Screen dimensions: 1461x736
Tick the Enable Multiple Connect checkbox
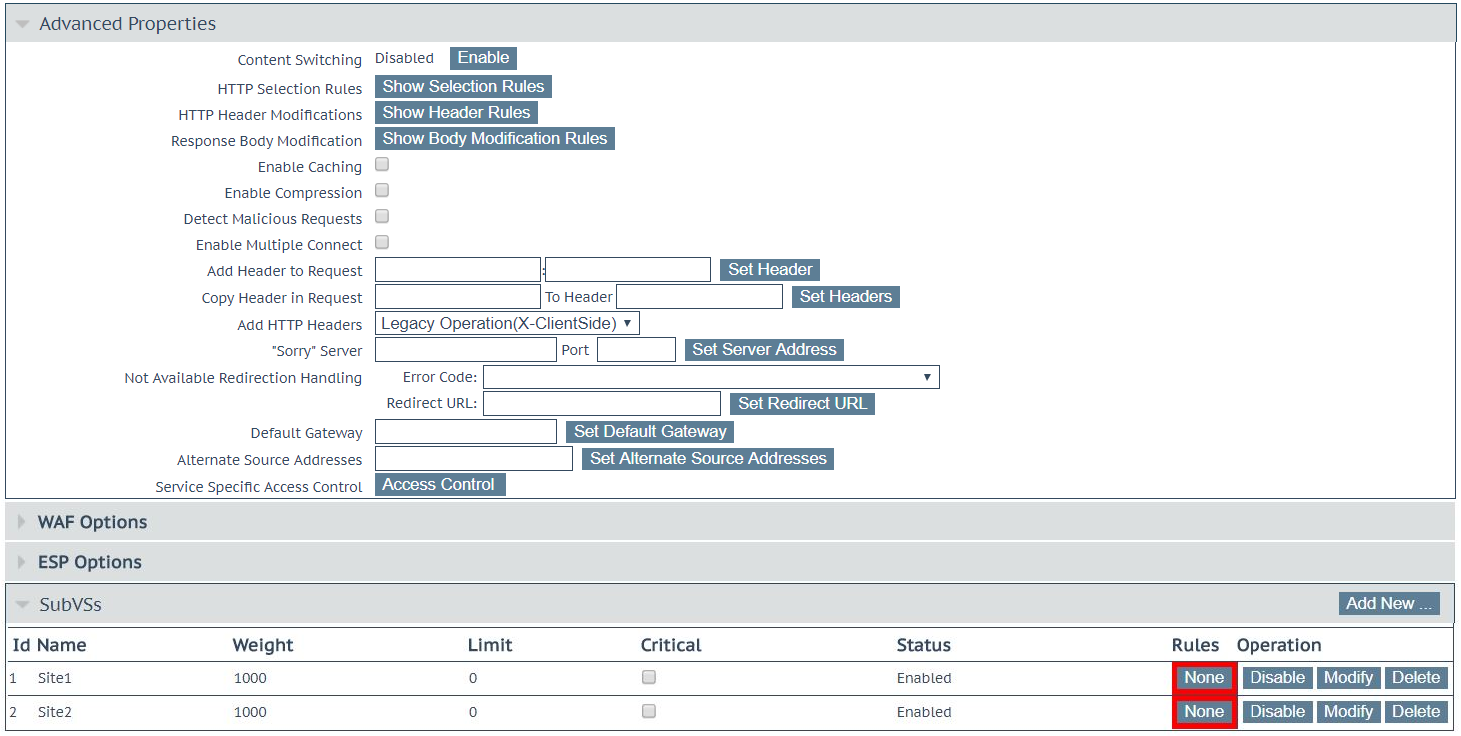(382, 243)
